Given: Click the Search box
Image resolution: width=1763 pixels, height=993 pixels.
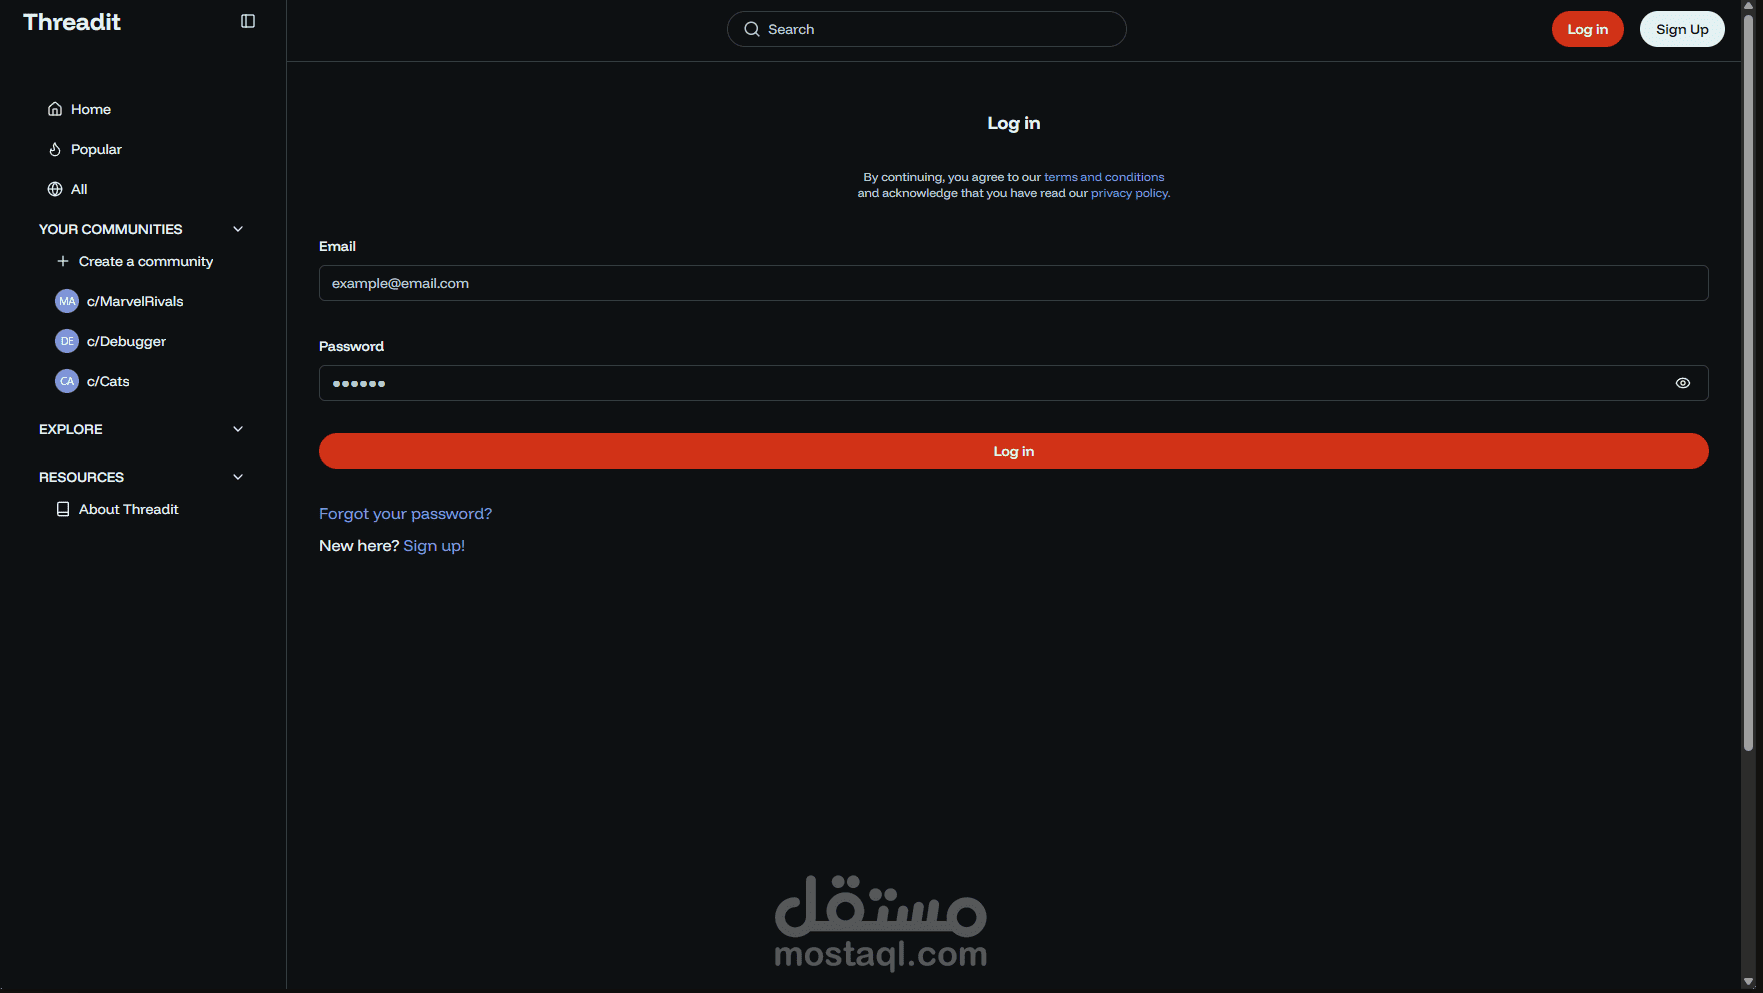Looking at the screenshot, I should coord(927,29).
